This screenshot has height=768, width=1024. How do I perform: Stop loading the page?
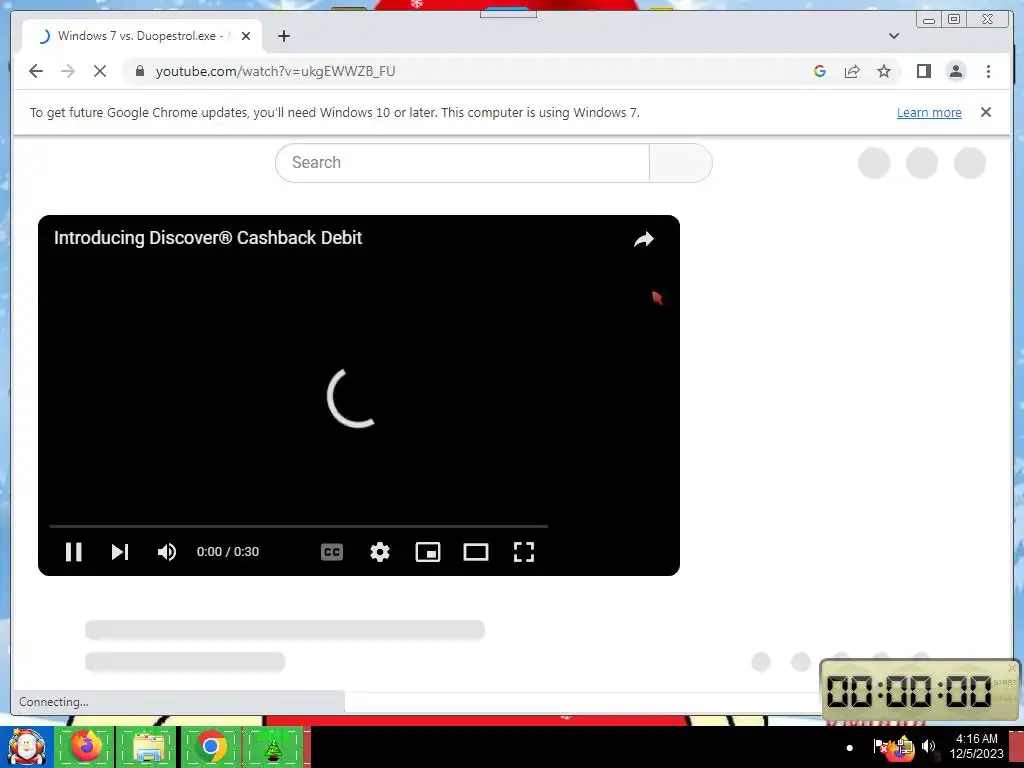tap(100, 71)
